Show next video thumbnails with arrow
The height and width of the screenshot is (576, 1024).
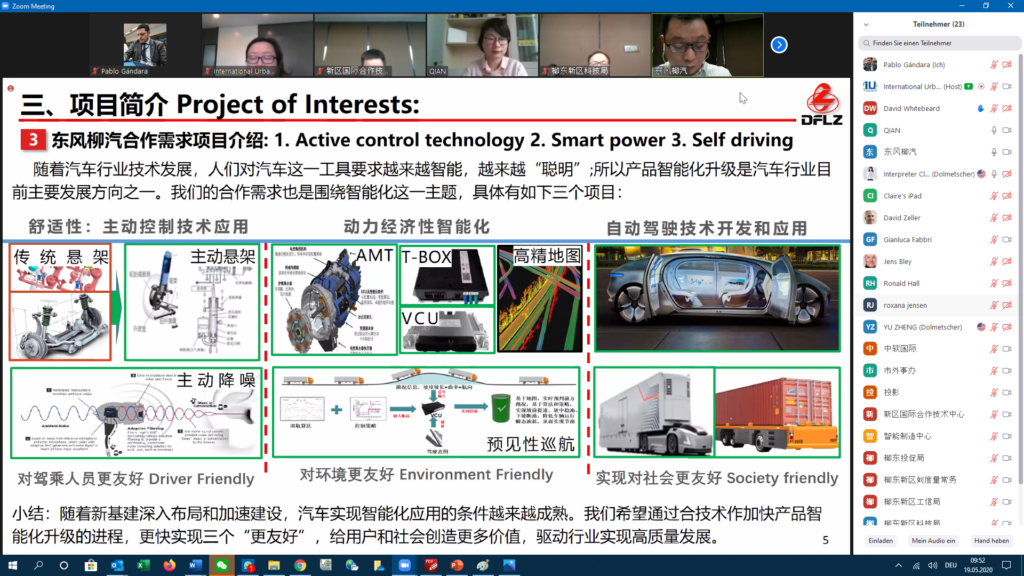tap(779, 44)
